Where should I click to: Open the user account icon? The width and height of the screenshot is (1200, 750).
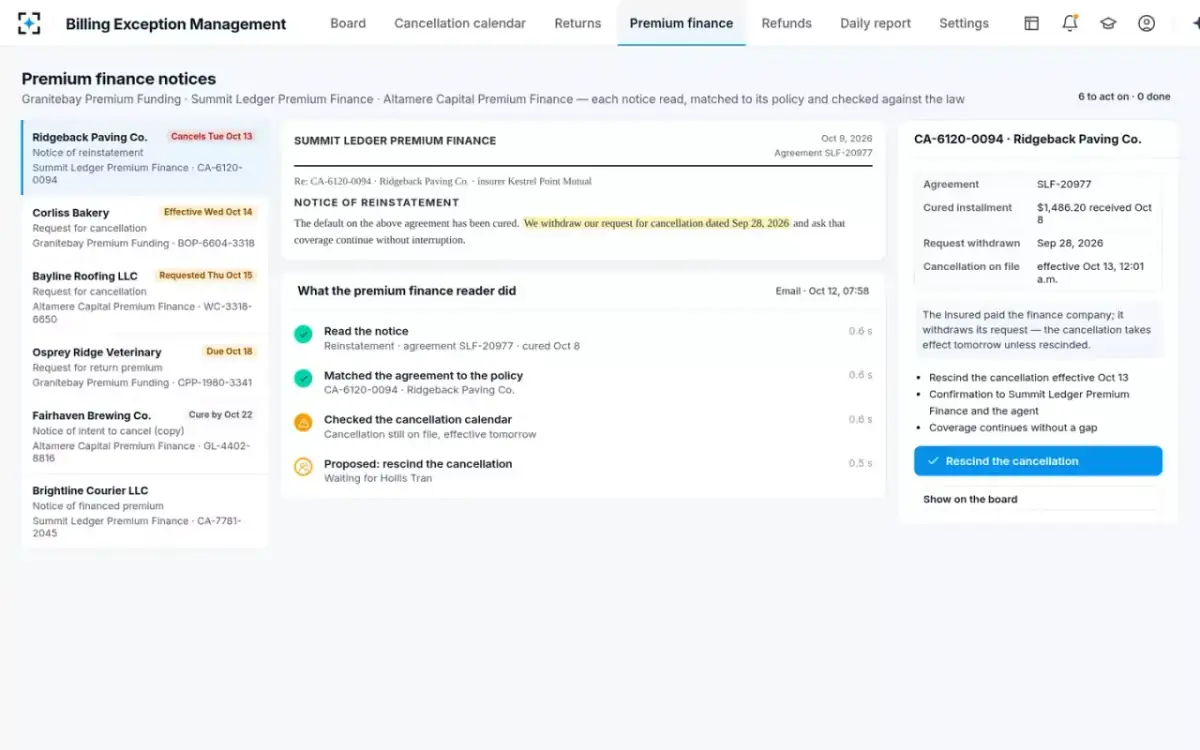click(x=1146, y=23)
